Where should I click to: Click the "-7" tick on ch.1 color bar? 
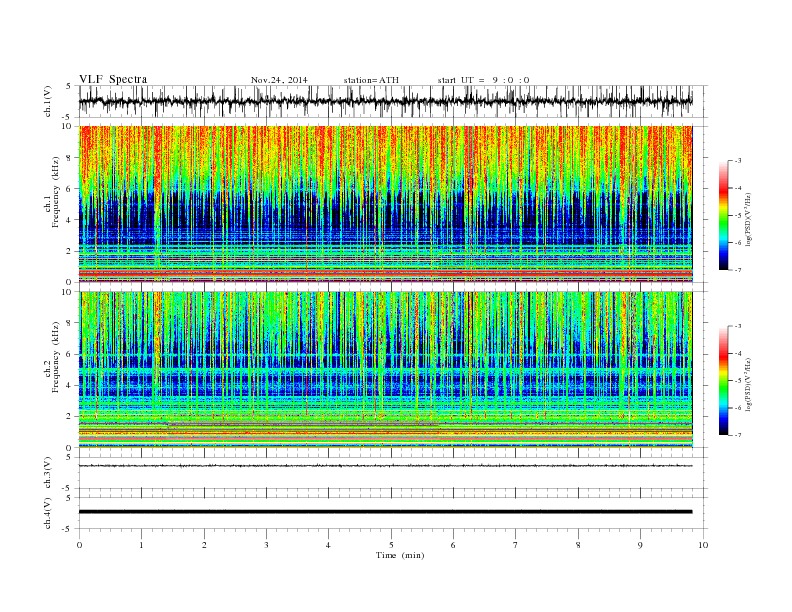pos(738,270)
